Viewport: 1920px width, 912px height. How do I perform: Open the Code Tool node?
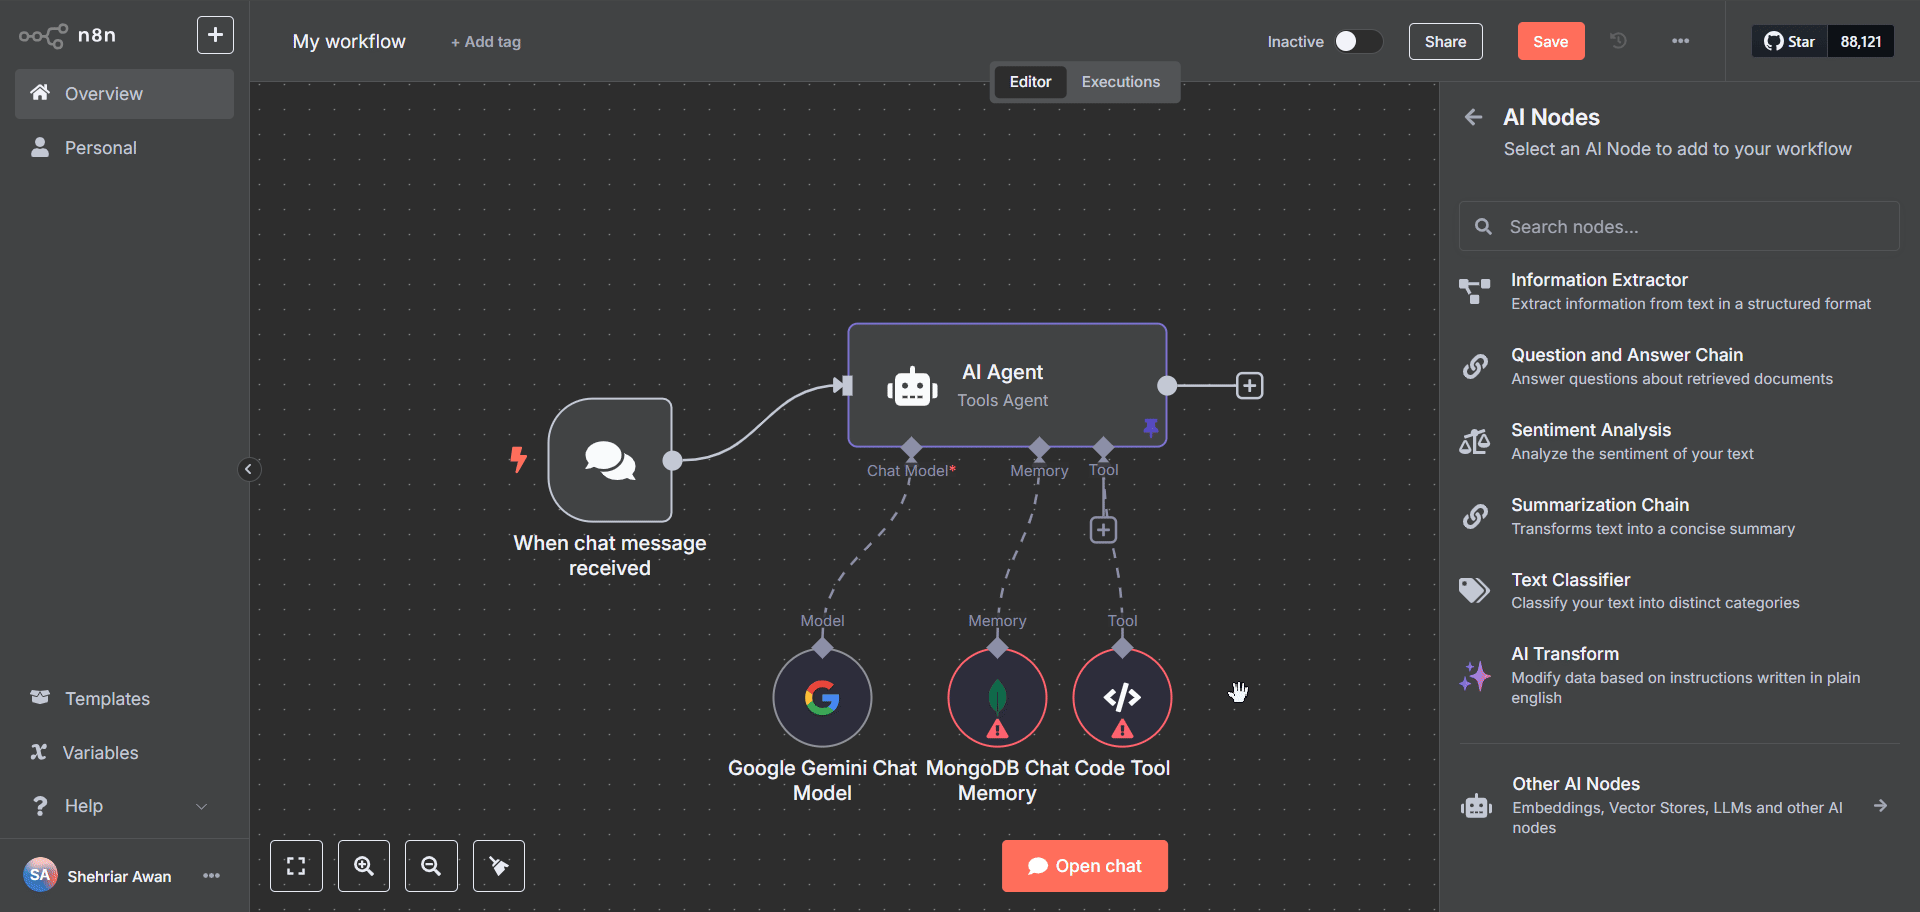tap(1122, 698)
